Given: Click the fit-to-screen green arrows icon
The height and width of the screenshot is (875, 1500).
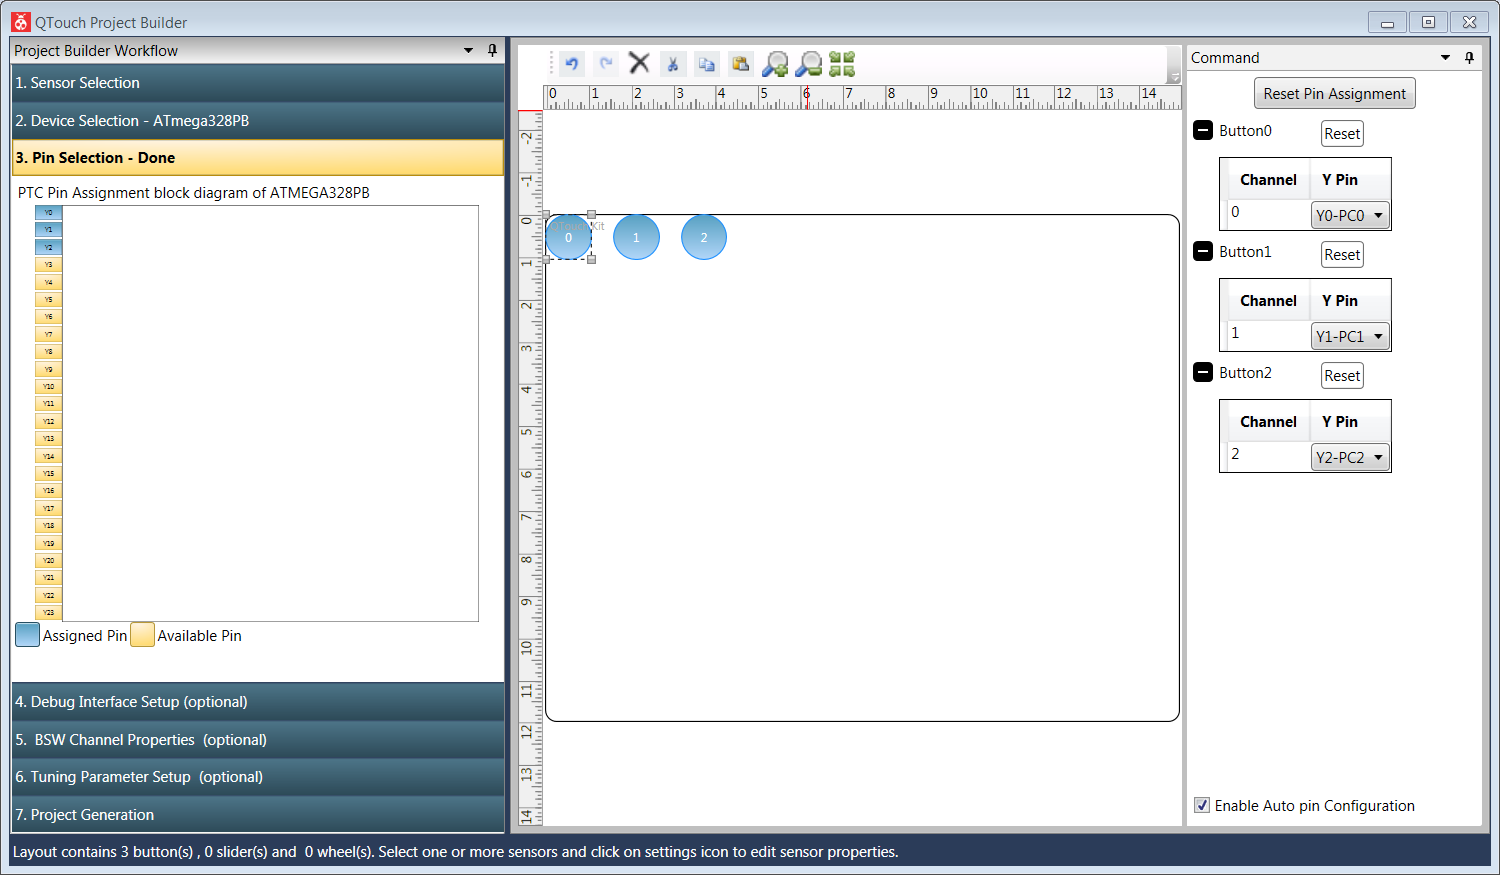Looking at the screenshot, I should coord(842,64).
